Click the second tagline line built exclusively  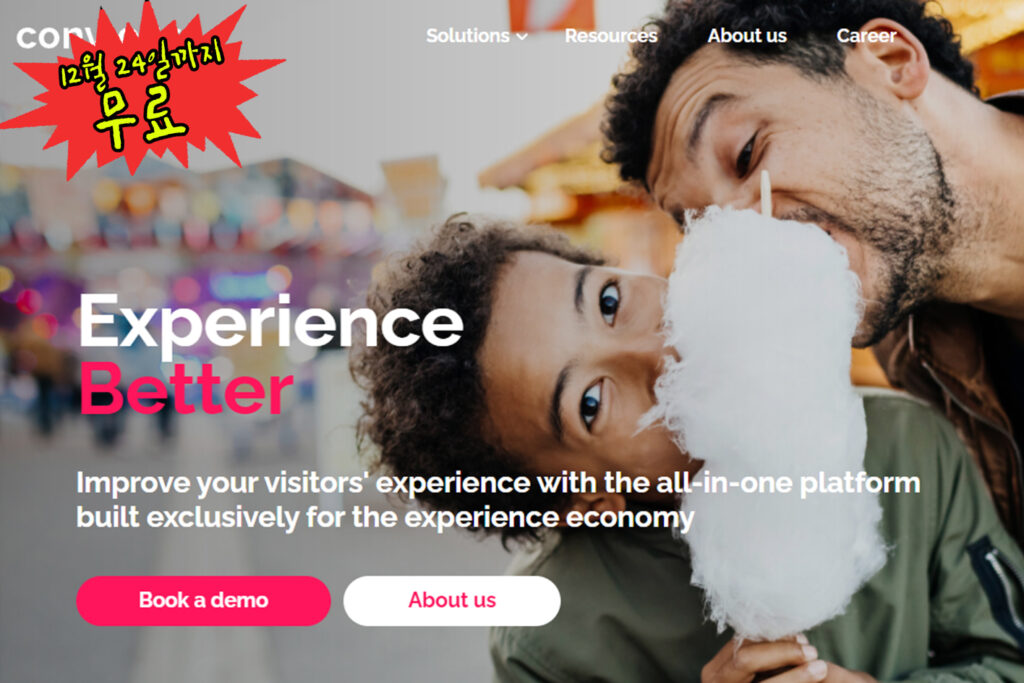[385, 518]
